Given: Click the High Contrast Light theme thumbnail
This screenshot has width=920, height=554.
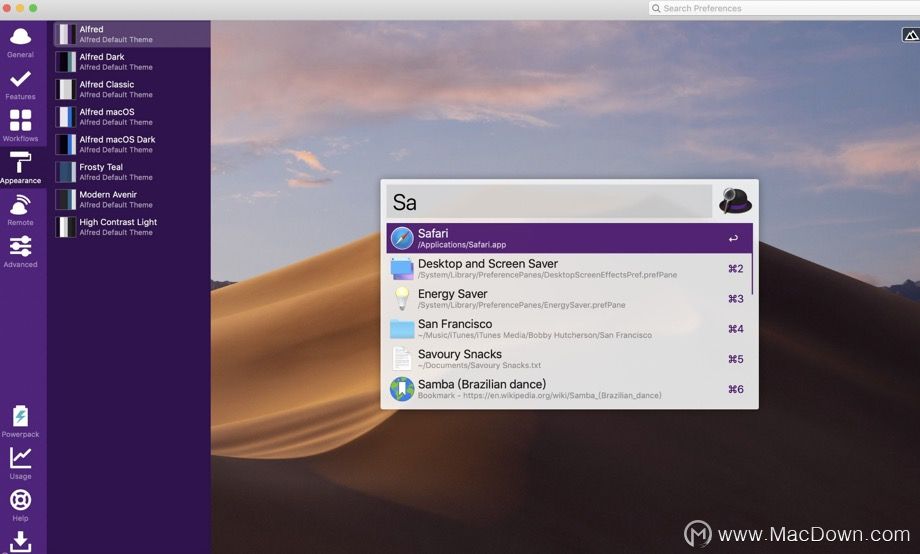Looking at the screenshot, I should (66, 227).
